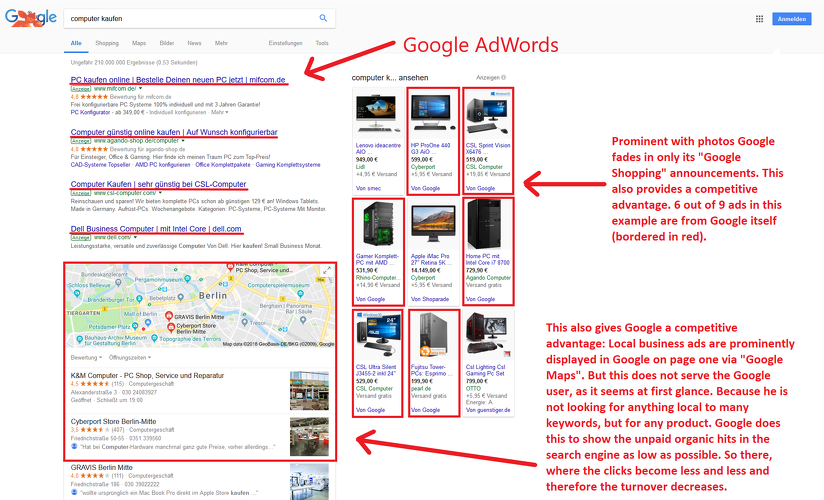Switch to the Maps tab

(139, 43)
